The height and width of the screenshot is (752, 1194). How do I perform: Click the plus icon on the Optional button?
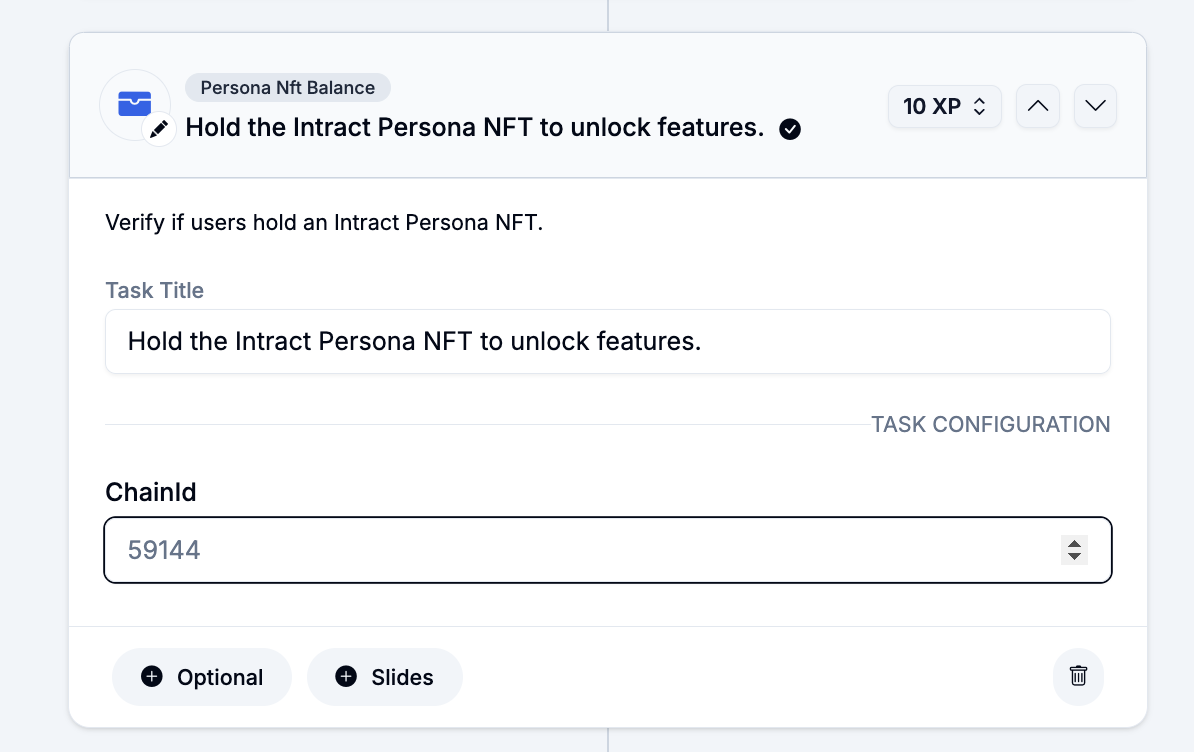tap(152, 677)
